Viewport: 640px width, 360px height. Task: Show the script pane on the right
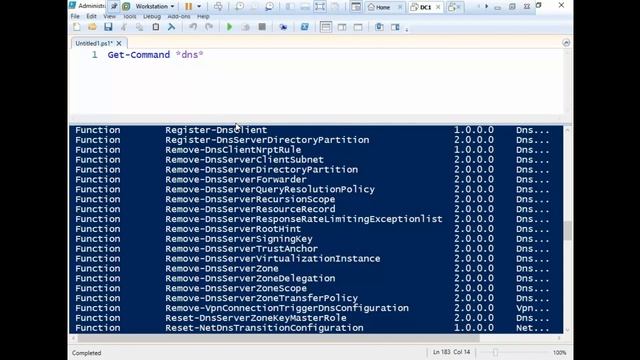click(342, 27)
